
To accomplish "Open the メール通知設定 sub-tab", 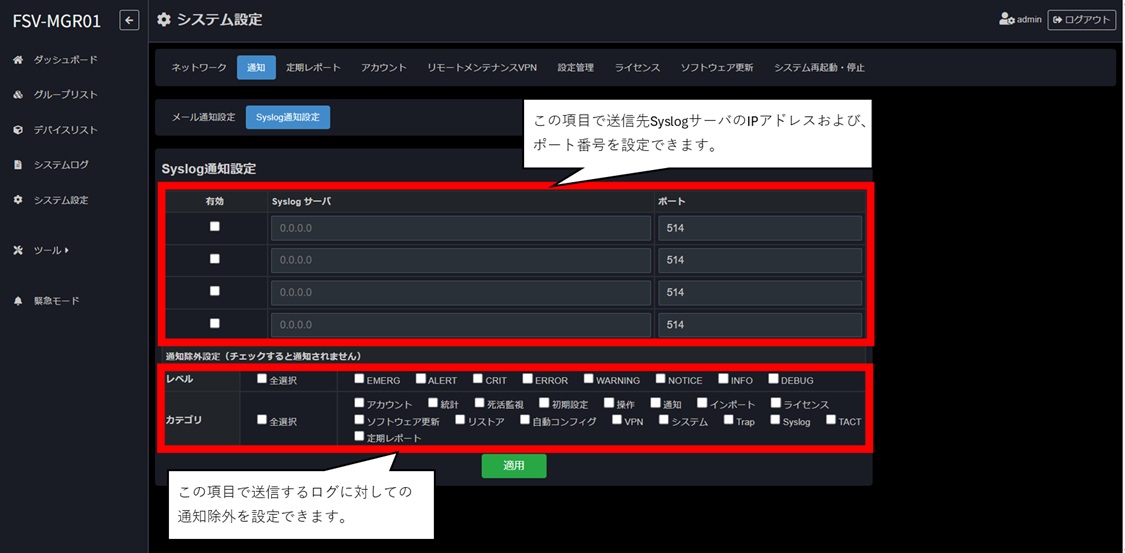I will [203, 117].
